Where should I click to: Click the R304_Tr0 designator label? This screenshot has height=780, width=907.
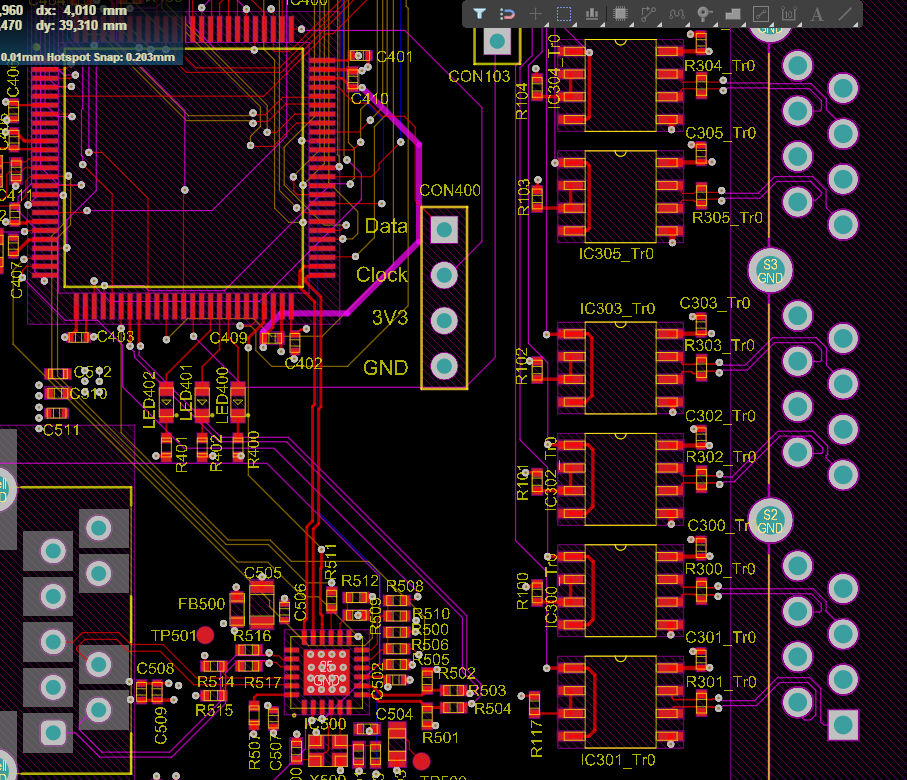coord(720,66)
